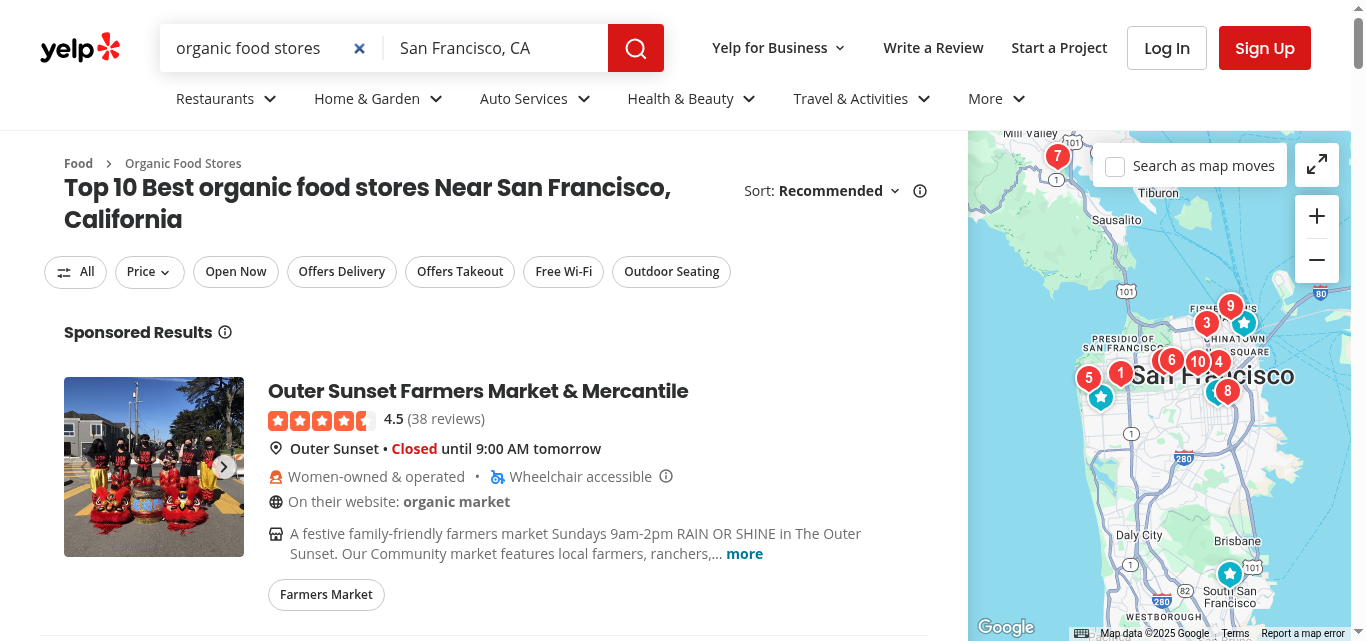This screenshot has height=641, width=1366.
Task: Expand the Restaurants category menu
Action: (226, 99)
